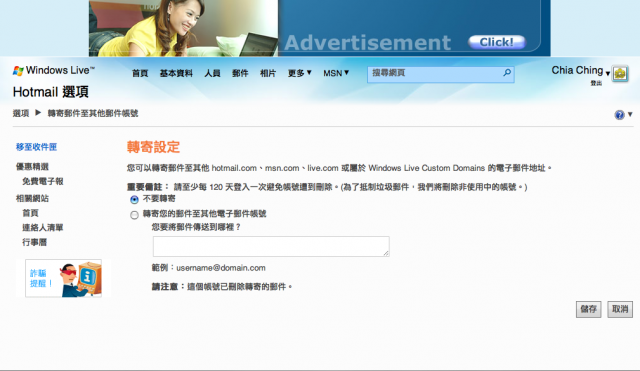Image resolution: width=640 pixels, height=371 pixels.
Task: Expand the arrow beside the help icon
Action: click(x=630, y=115)
